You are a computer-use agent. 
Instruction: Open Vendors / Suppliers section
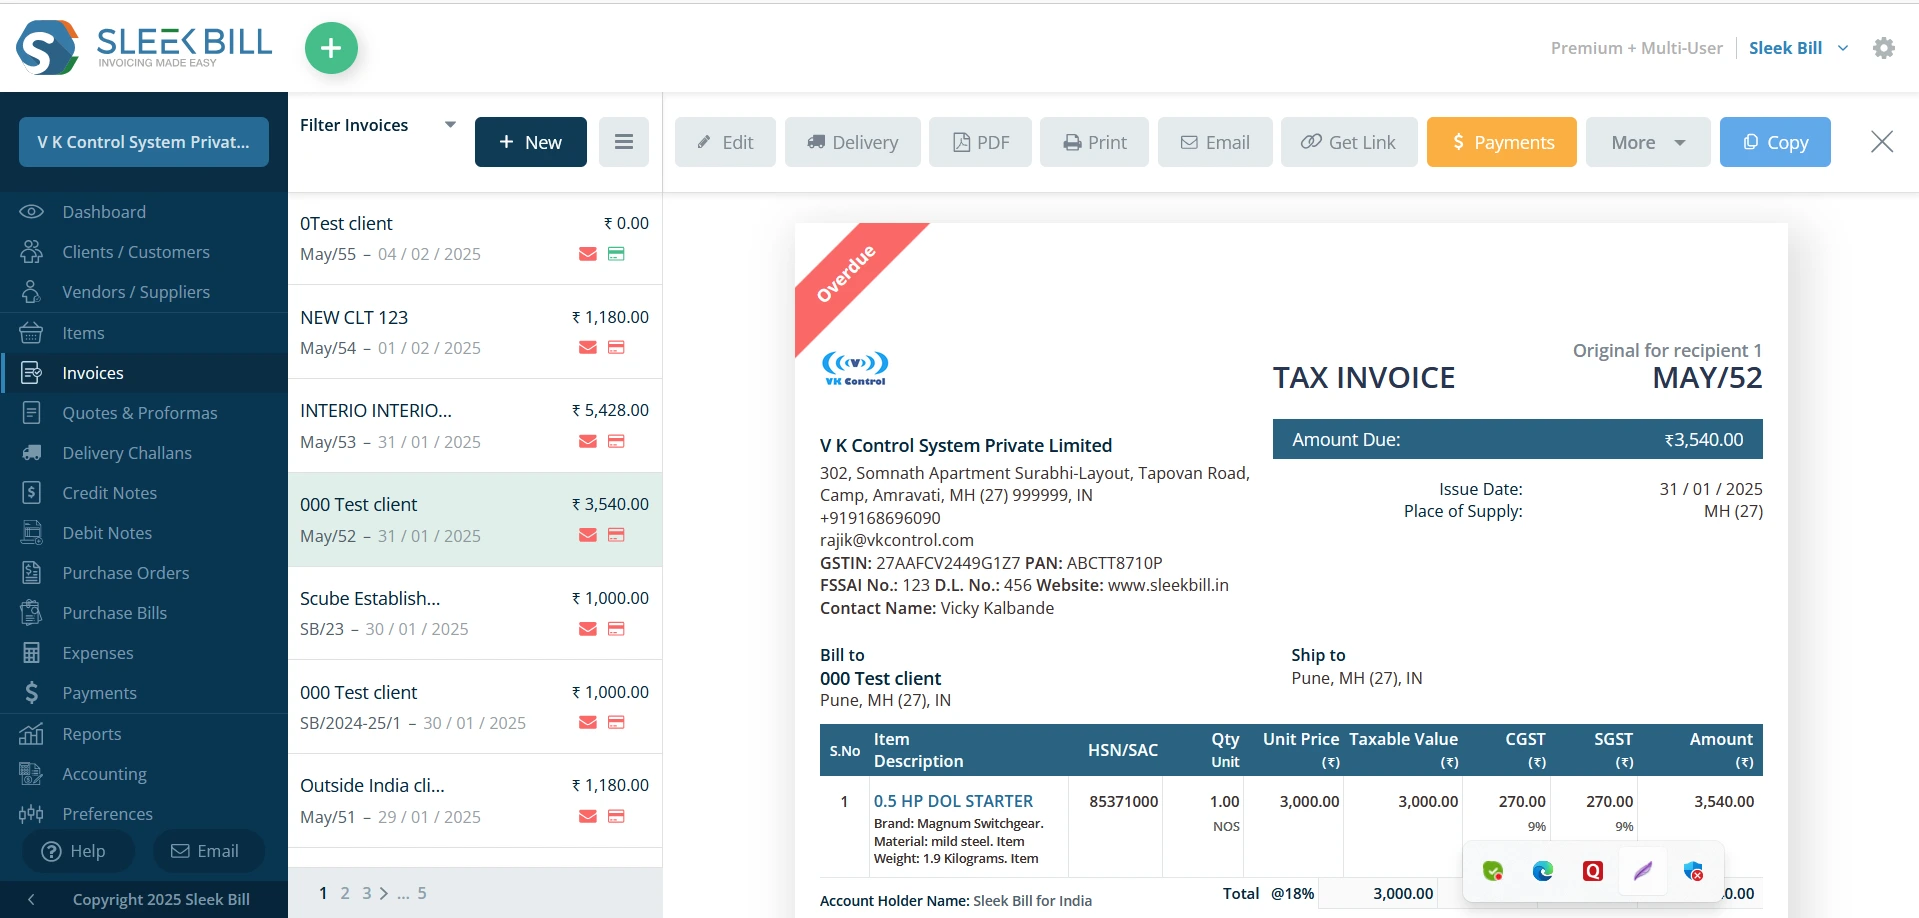click(144, 292)
